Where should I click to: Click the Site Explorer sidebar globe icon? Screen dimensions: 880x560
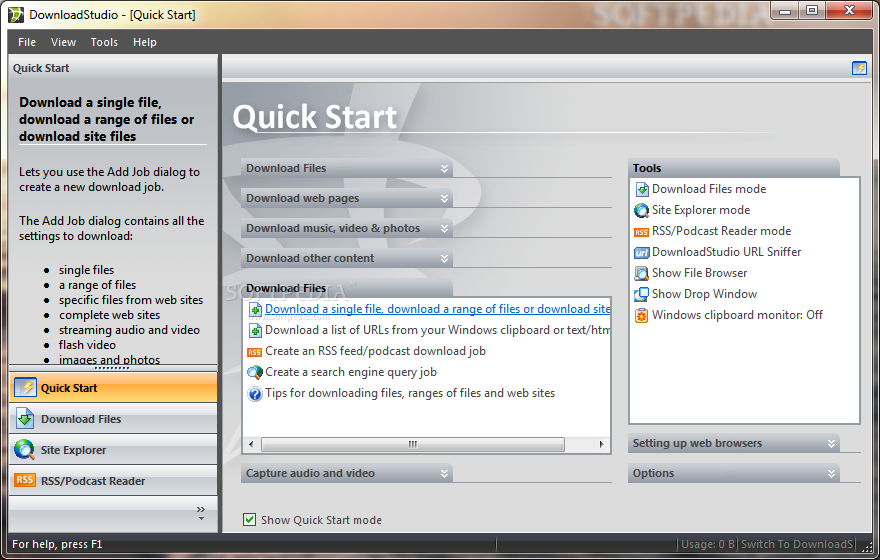click(25, 449)
